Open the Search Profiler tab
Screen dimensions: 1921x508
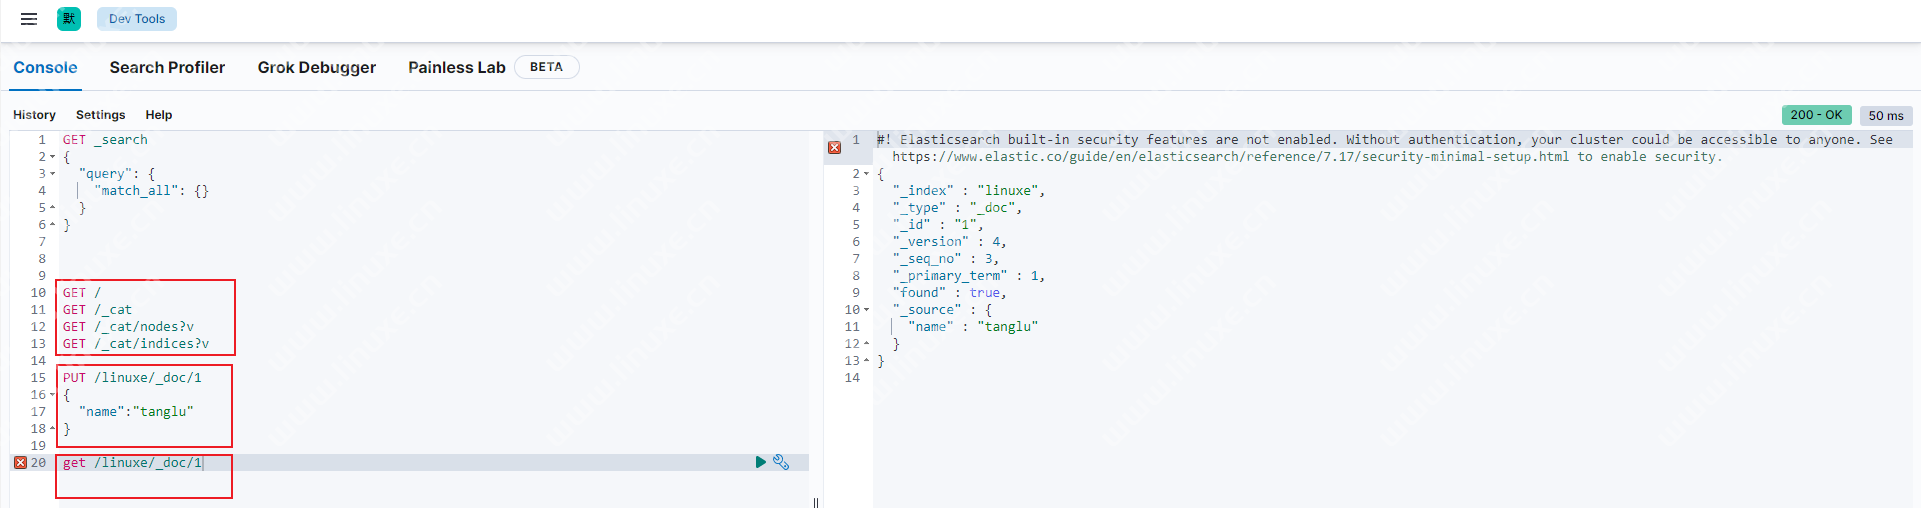click(x=167, y=67)
